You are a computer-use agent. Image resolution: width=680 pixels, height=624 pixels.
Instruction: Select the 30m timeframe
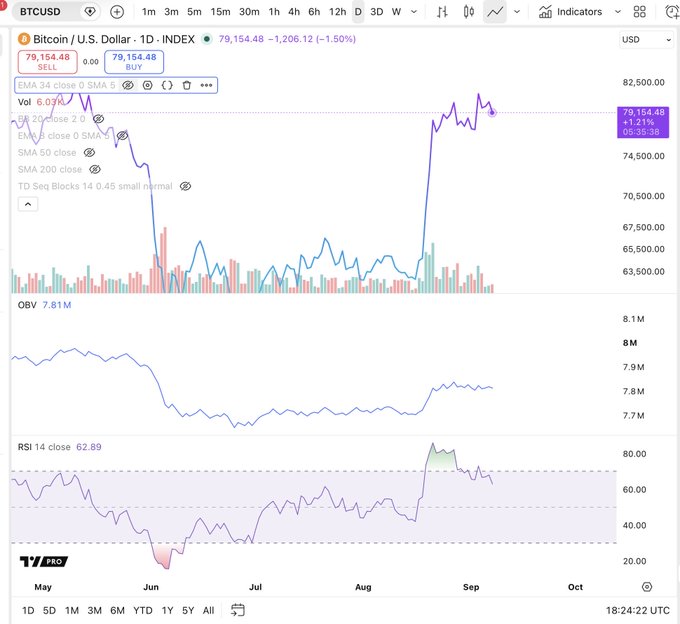coord(249,12)
